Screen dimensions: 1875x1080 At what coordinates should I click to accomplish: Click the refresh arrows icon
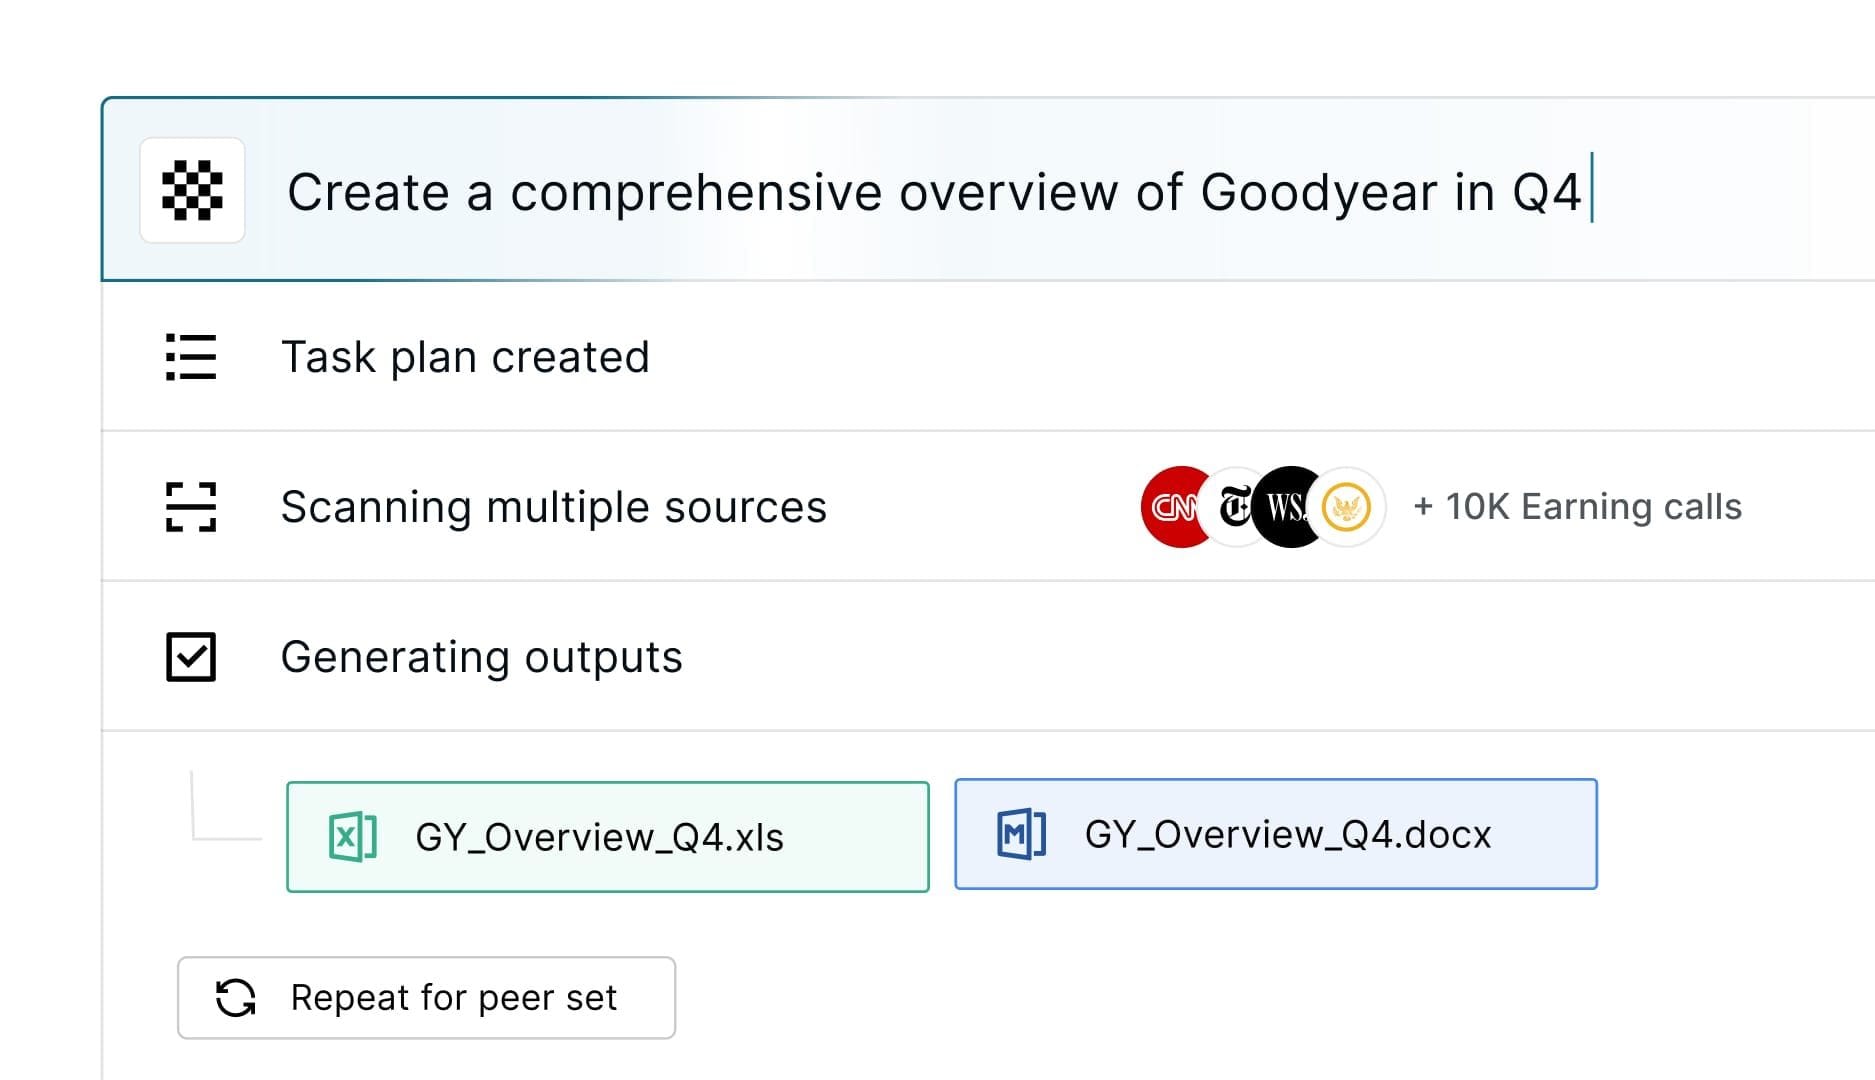[x=236, y=998]
